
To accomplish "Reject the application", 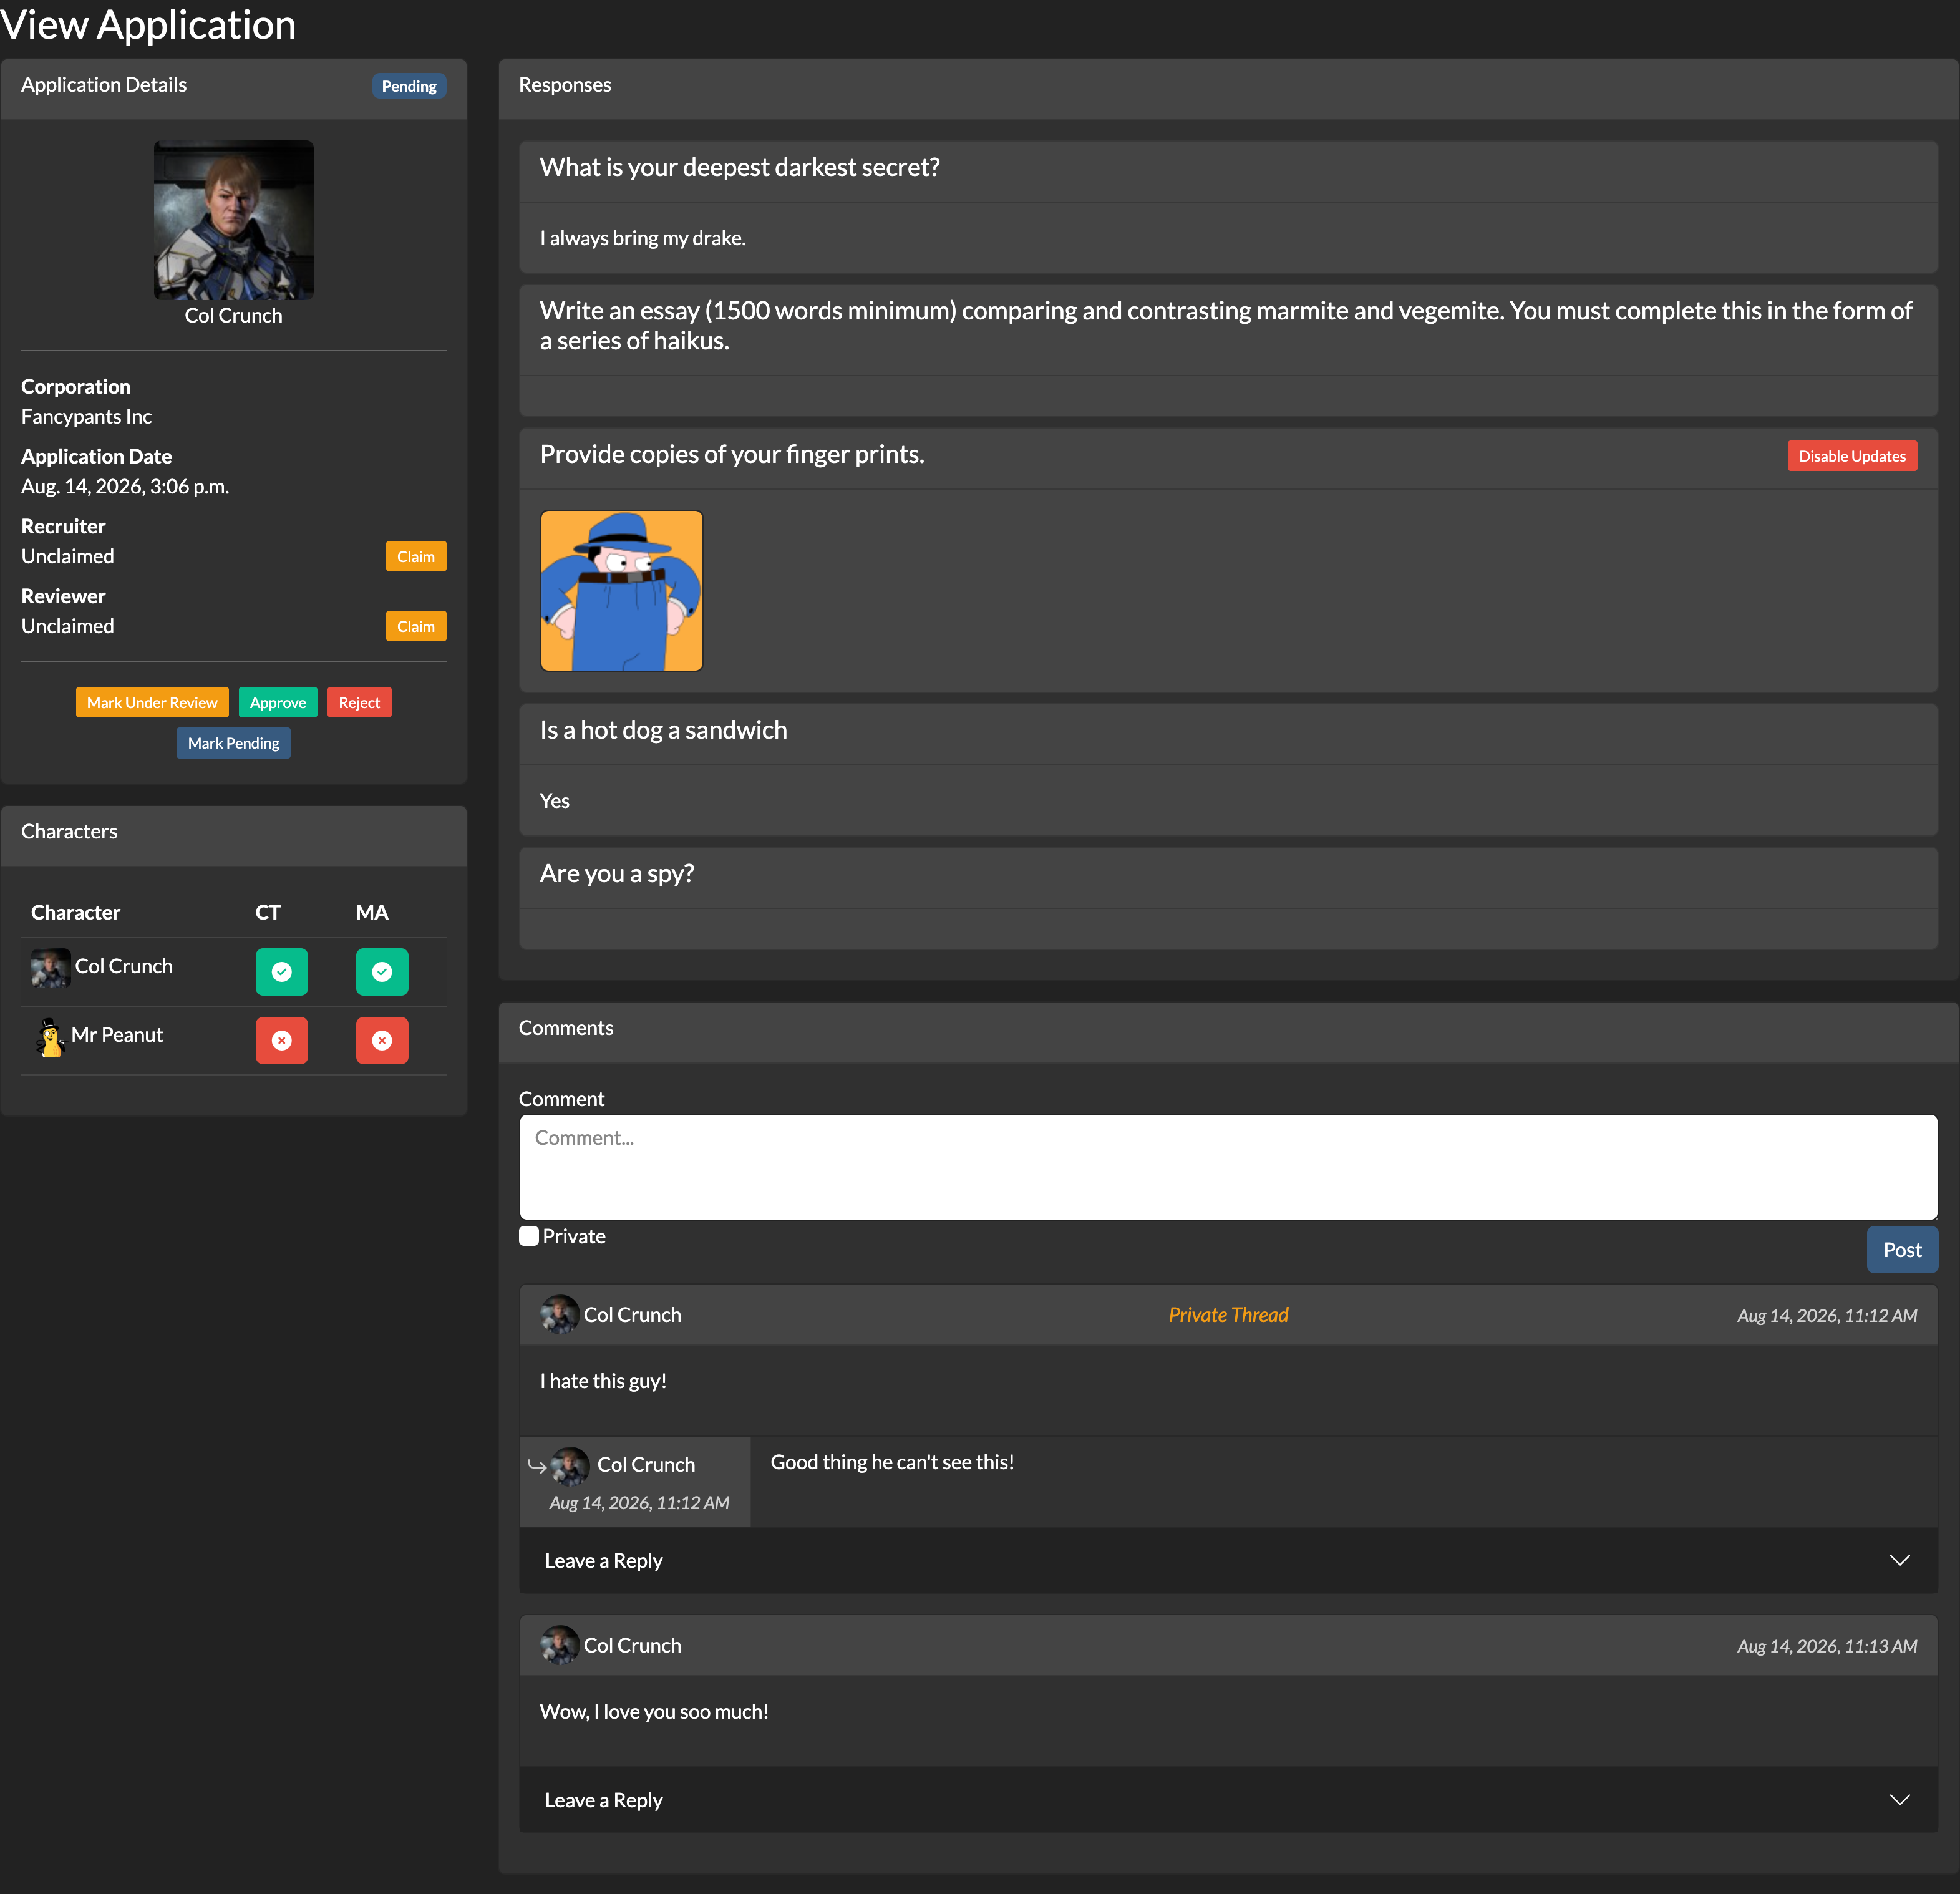I will pos(359,702).
